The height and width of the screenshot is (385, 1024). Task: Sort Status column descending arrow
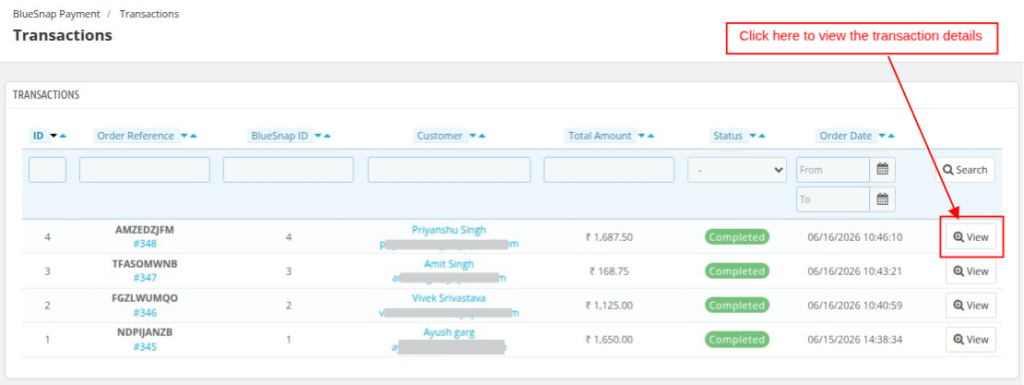752,136
